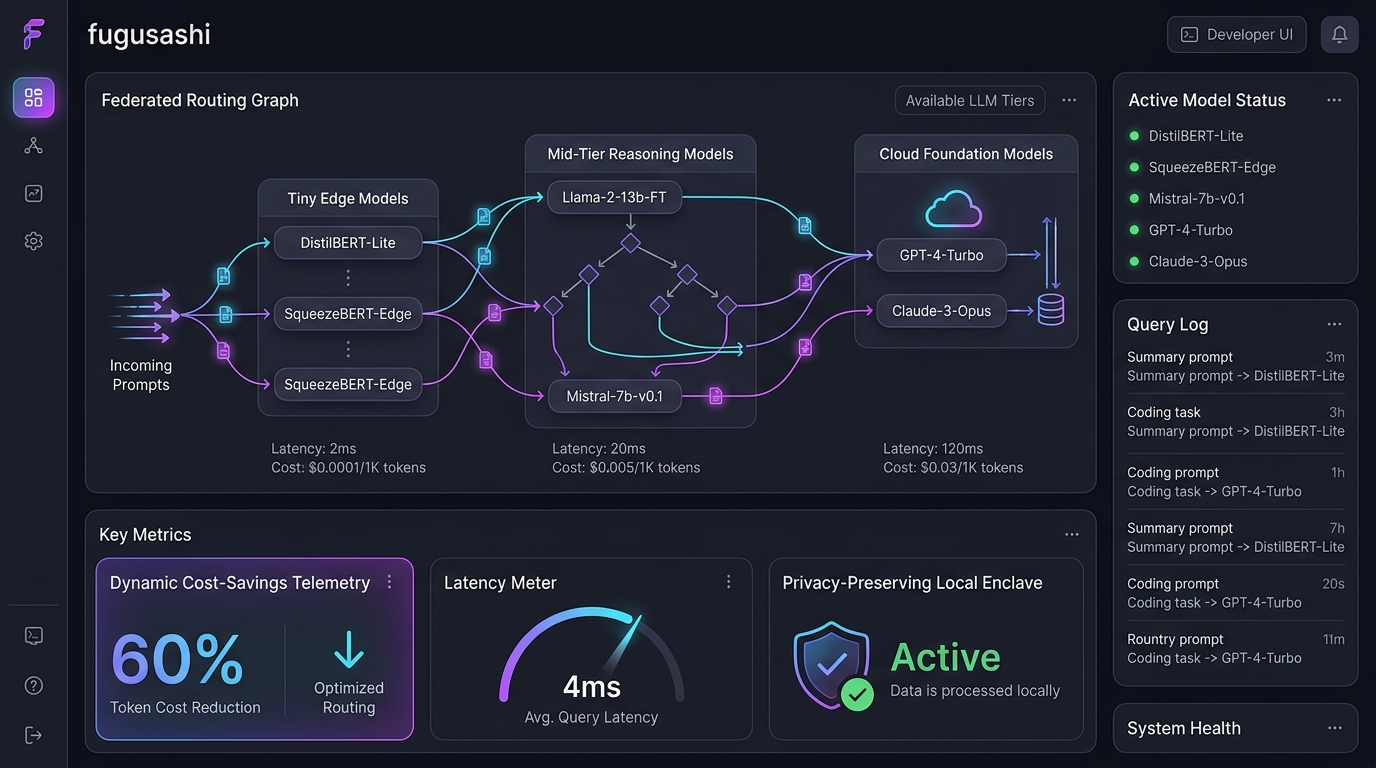Open the terminal console sidebar icon

[x=34, y=636]
